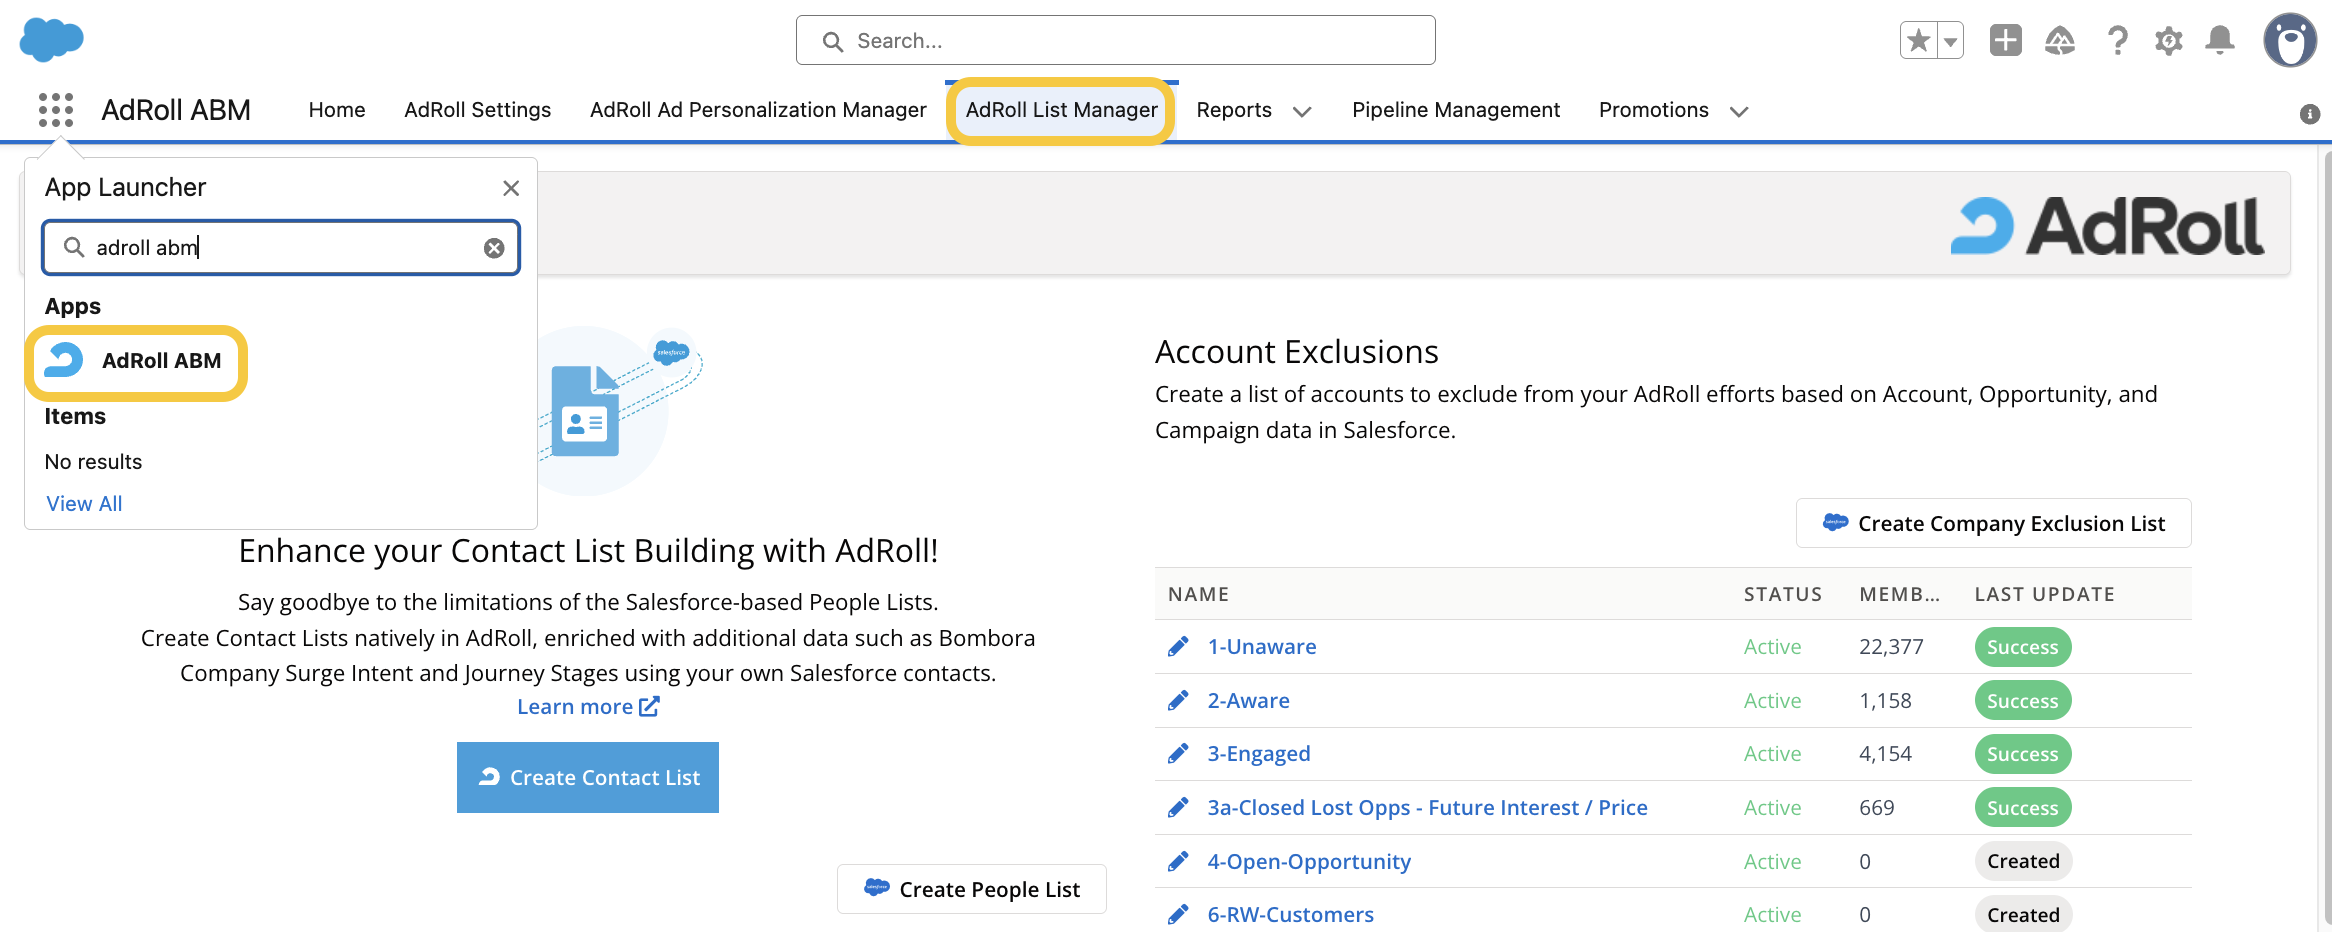The height and width of the screenshot is (932, 2332).
Task: Click the Created badge for 4-Open-Opportunity
Action: click(x=2023, y=862)
